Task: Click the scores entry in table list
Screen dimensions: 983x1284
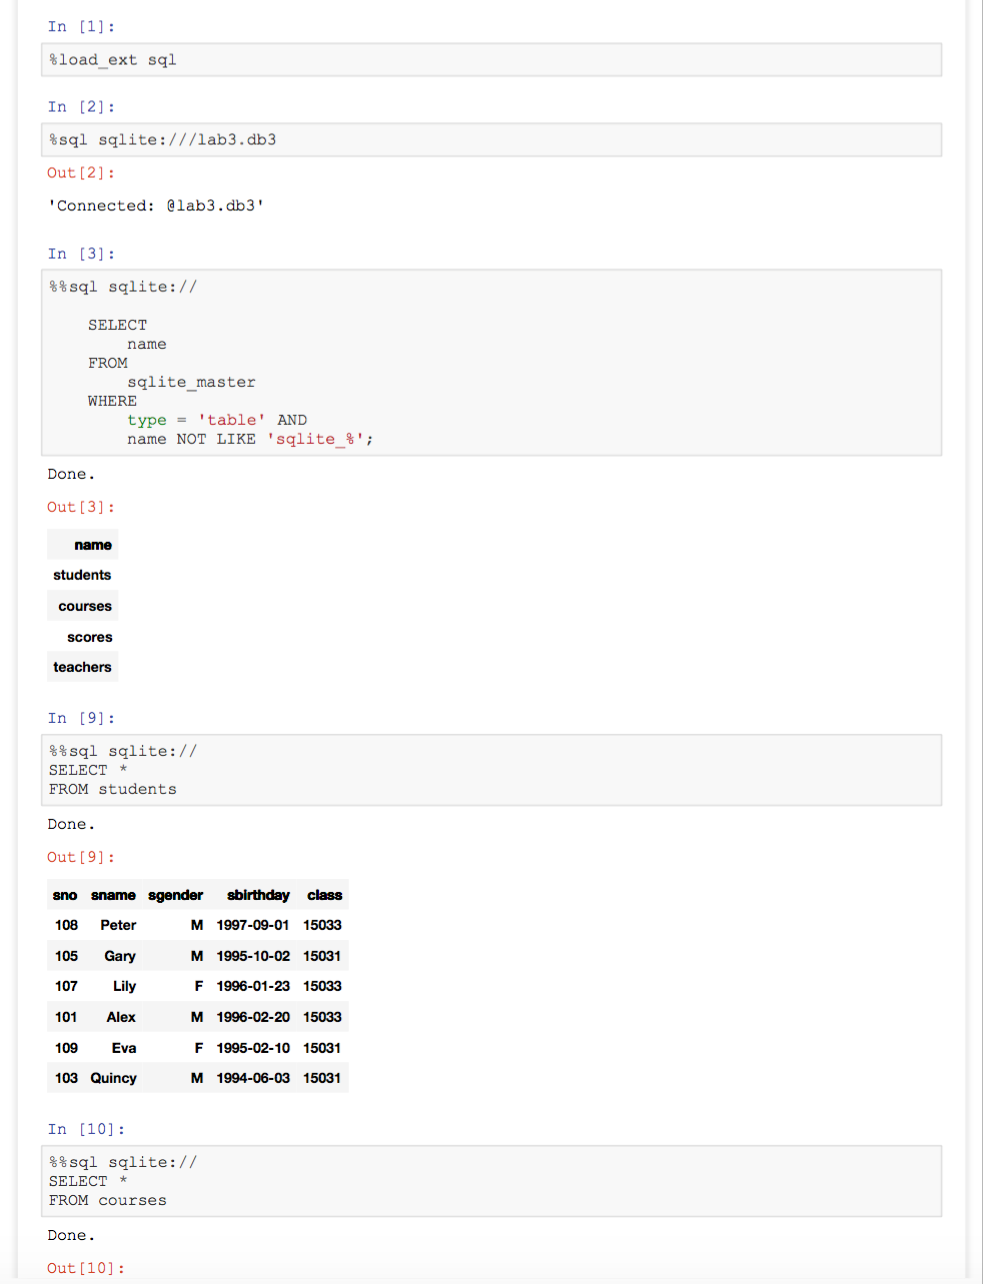Action: [x=89, y=637]
